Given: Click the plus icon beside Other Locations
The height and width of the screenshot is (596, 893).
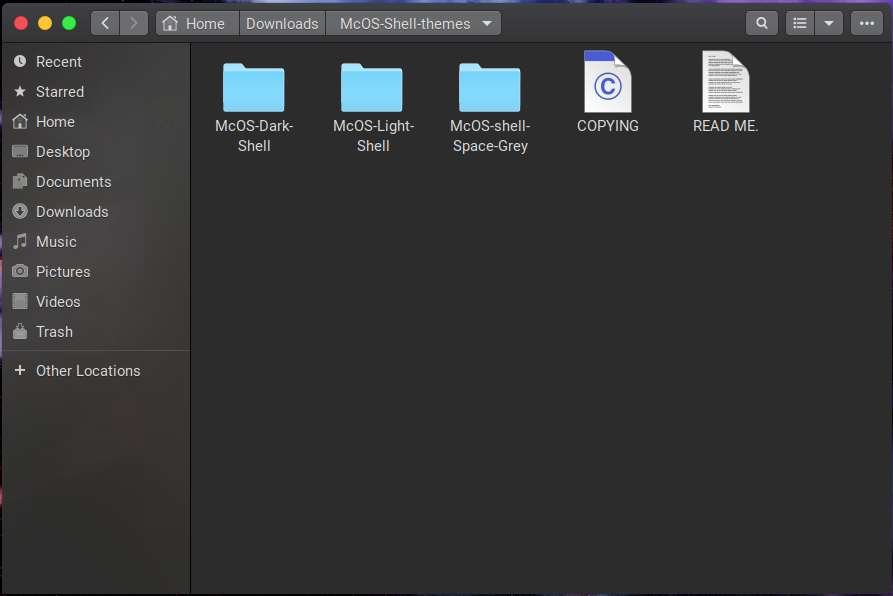Looking at the screenshot, I should (20, 370).
